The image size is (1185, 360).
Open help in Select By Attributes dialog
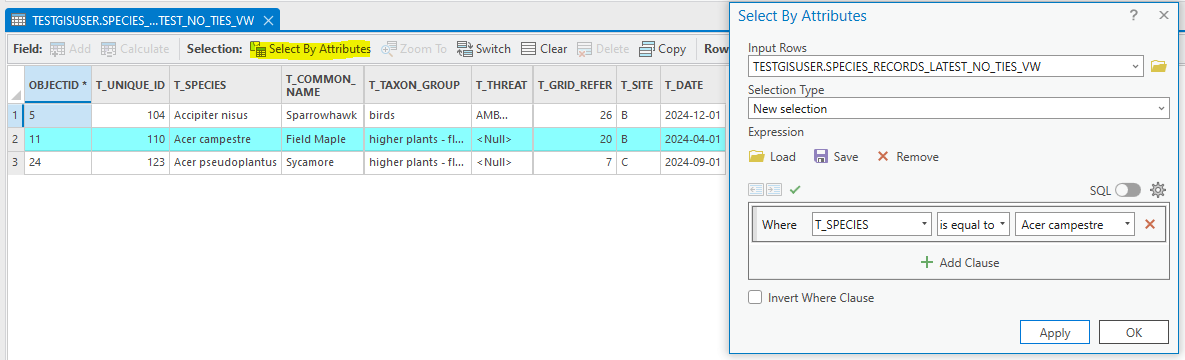tap(1134, 15)
